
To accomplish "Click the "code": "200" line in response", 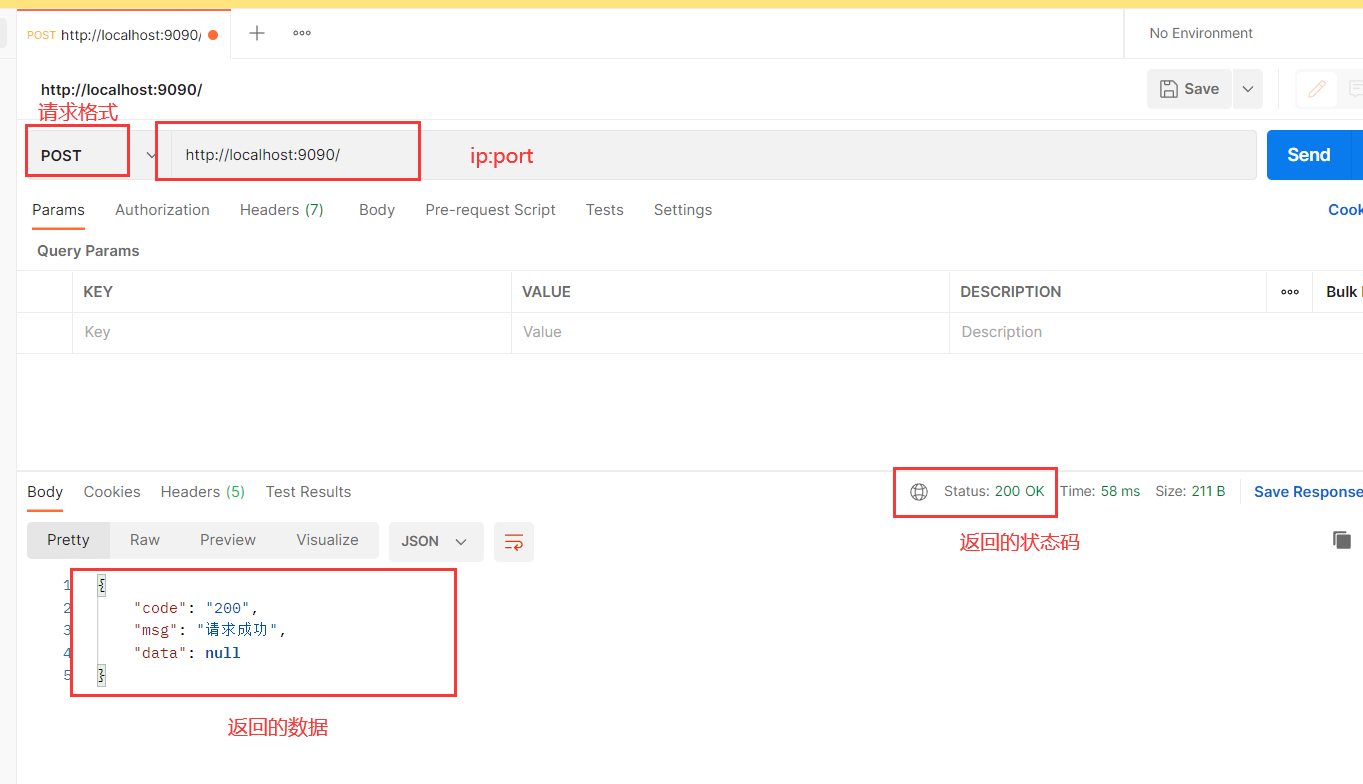I will (196, 608).
